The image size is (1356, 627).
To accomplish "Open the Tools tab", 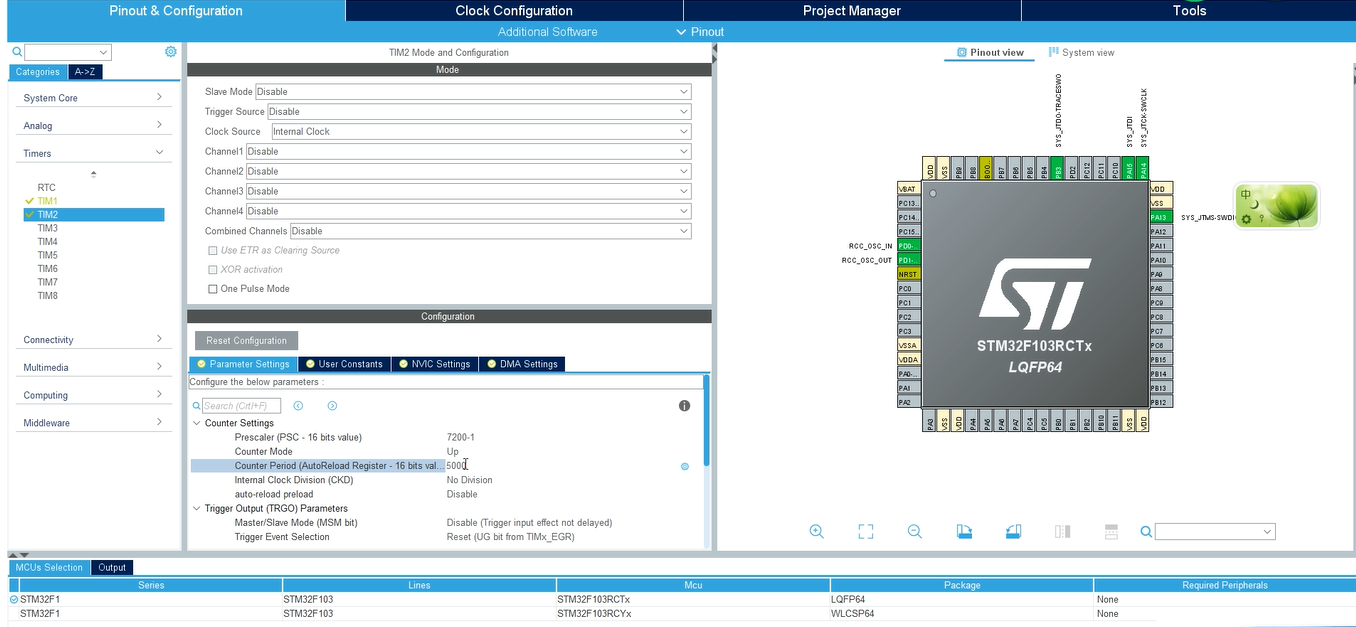I will (x=1189, y=11).
